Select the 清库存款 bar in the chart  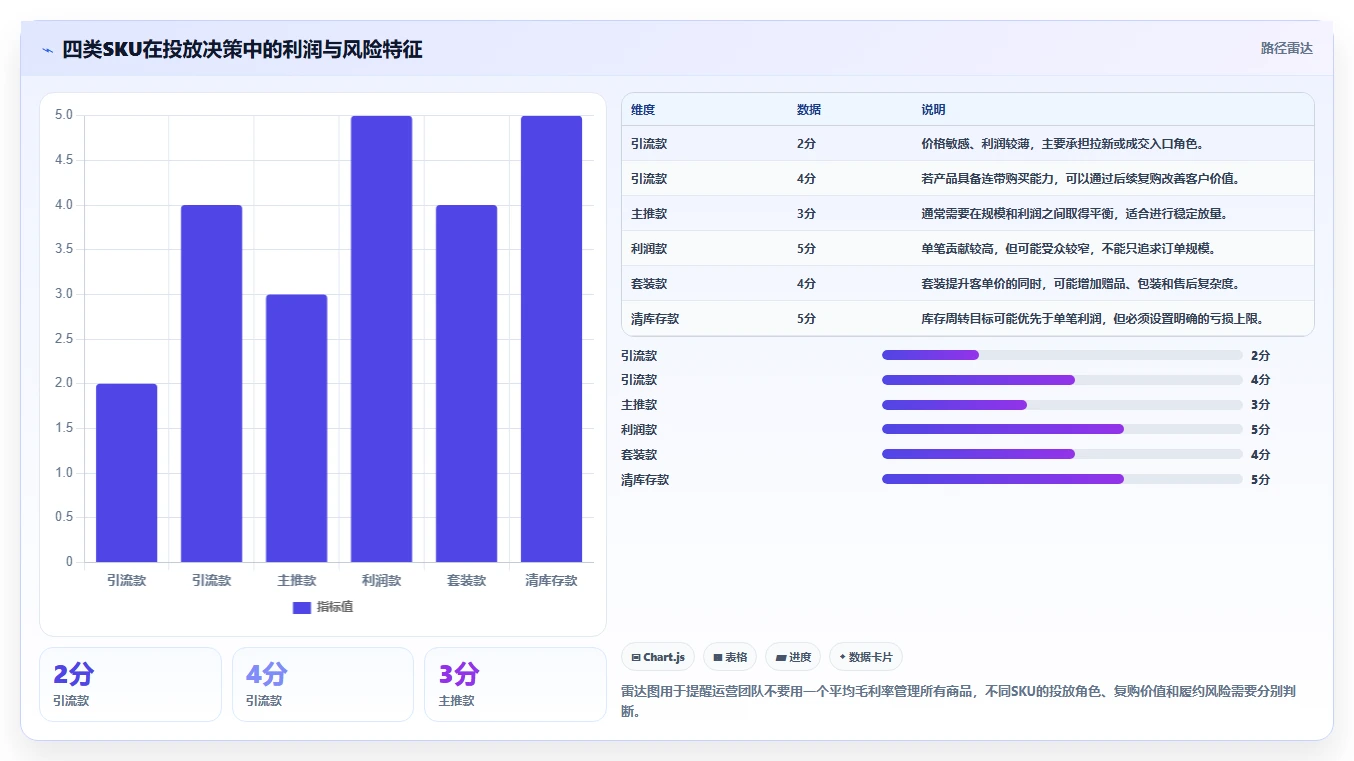pyautogui.click(x=551, y=339)
